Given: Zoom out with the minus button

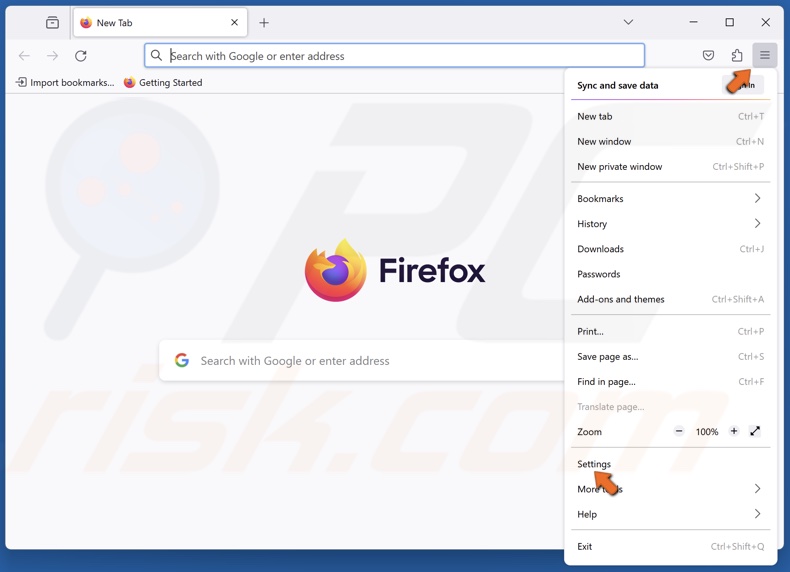Looking at the screenshot, I should click(679, 431).
